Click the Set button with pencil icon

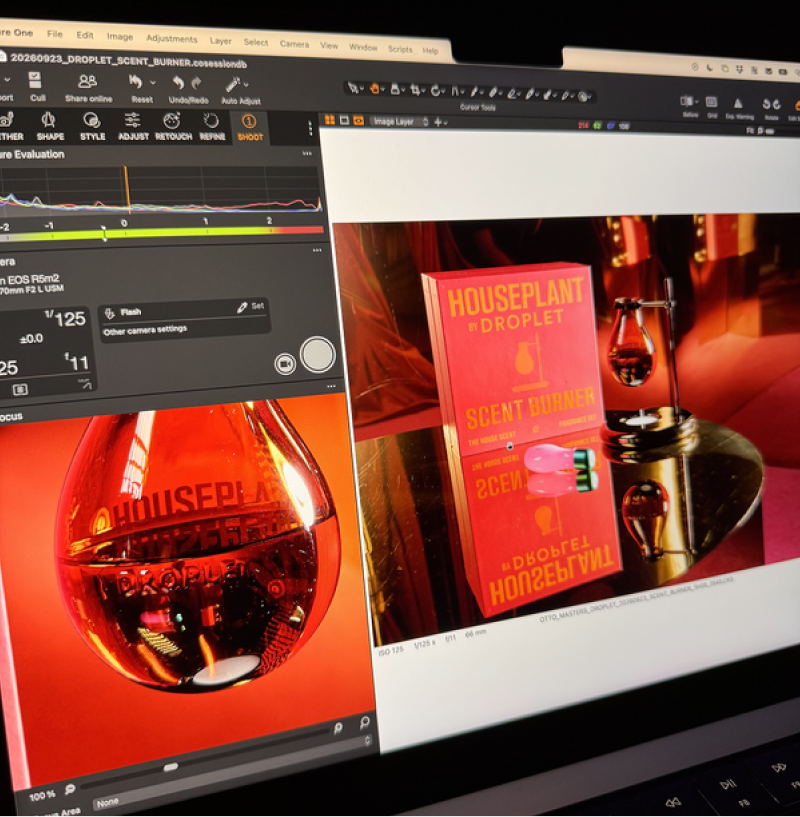pos(250,307)
